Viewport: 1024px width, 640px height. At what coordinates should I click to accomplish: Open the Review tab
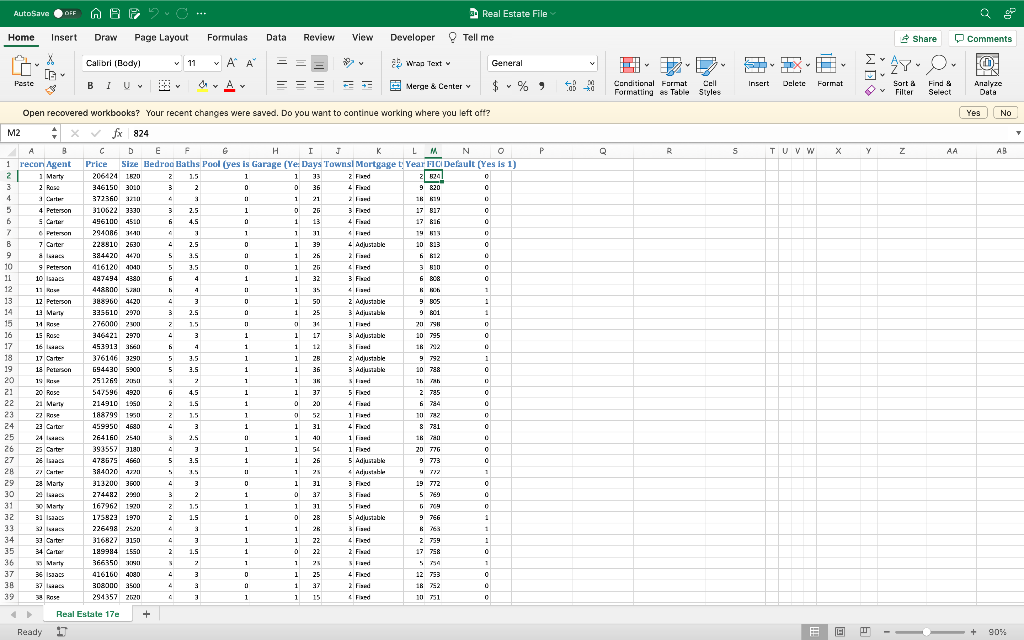point(319,37)
